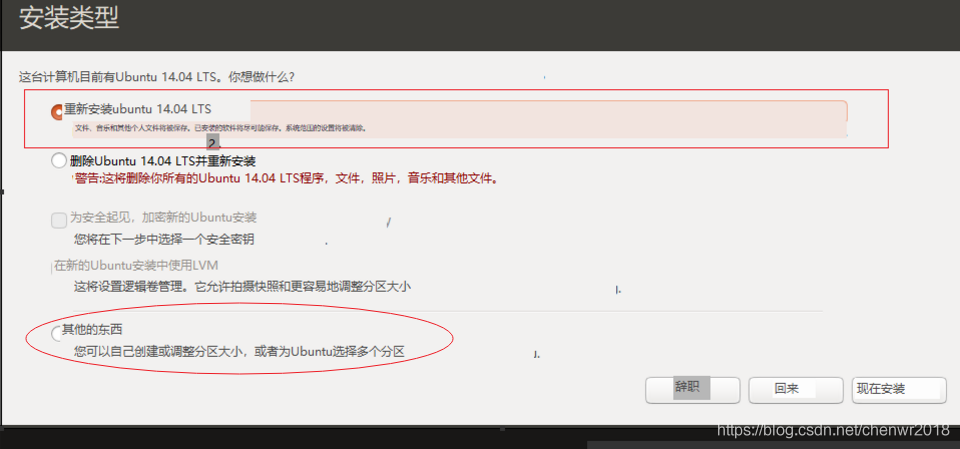Select the 重新安装ubuntu 14.04 LTS radio option

point(57,112)
